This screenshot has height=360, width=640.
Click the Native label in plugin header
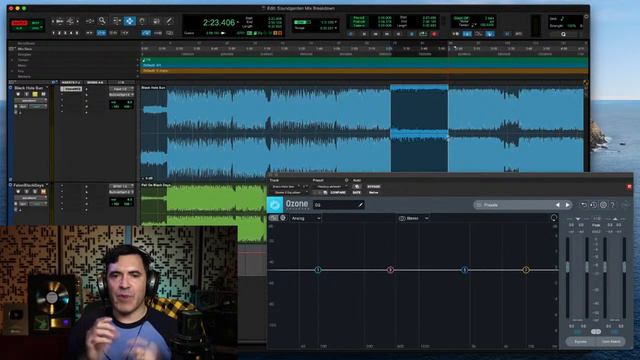pos(373,192)
